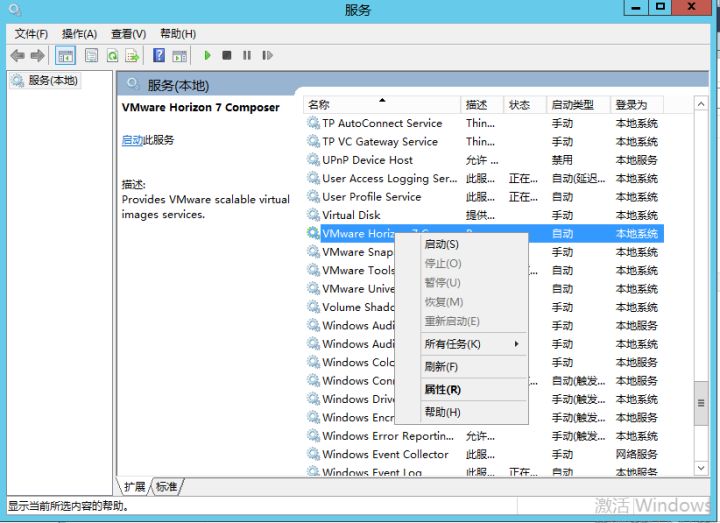Click 自动(延迟... startup type of User Access Logging
Image resolution: width=720 pixels, height=523 pixels.
coord(578,178)
